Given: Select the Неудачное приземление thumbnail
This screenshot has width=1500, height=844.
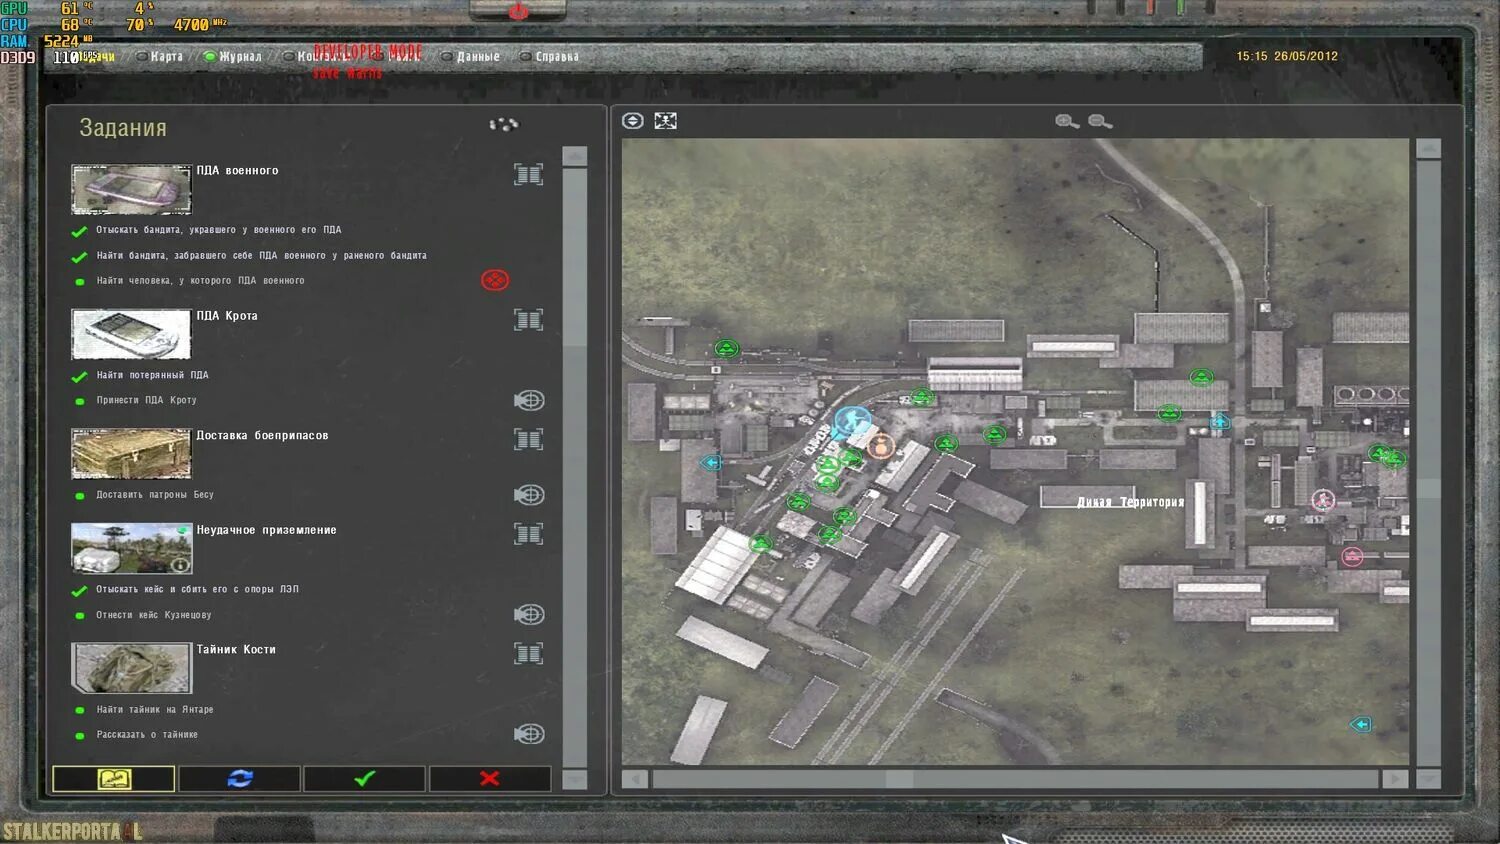Looking at the screenshot, I should pyautogui.click(x=131, y=548).
